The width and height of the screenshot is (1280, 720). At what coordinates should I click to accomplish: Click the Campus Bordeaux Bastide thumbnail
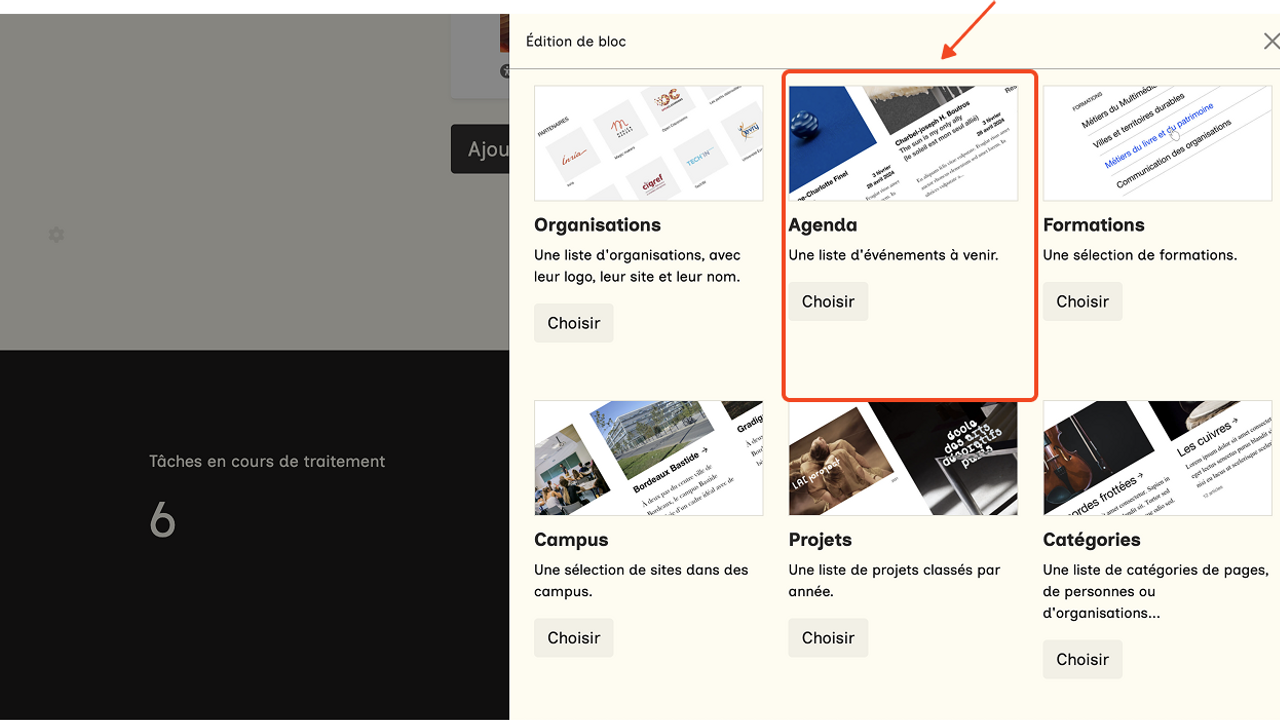pyautogui.click(x=648, y=458)
